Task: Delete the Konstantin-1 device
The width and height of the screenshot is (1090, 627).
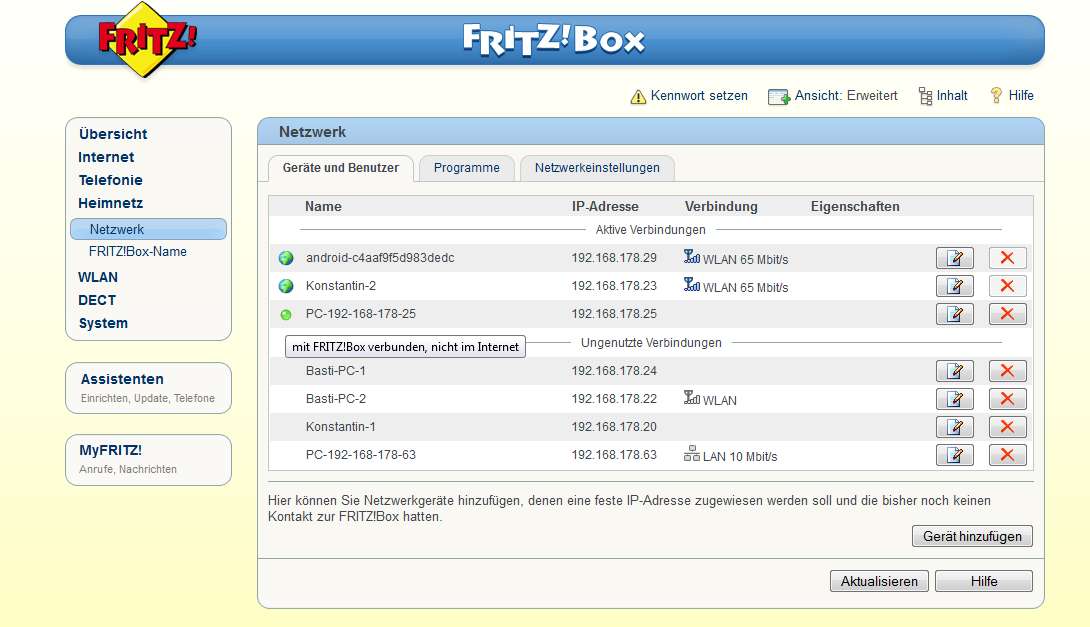Action: click(x=1007, y=427)
